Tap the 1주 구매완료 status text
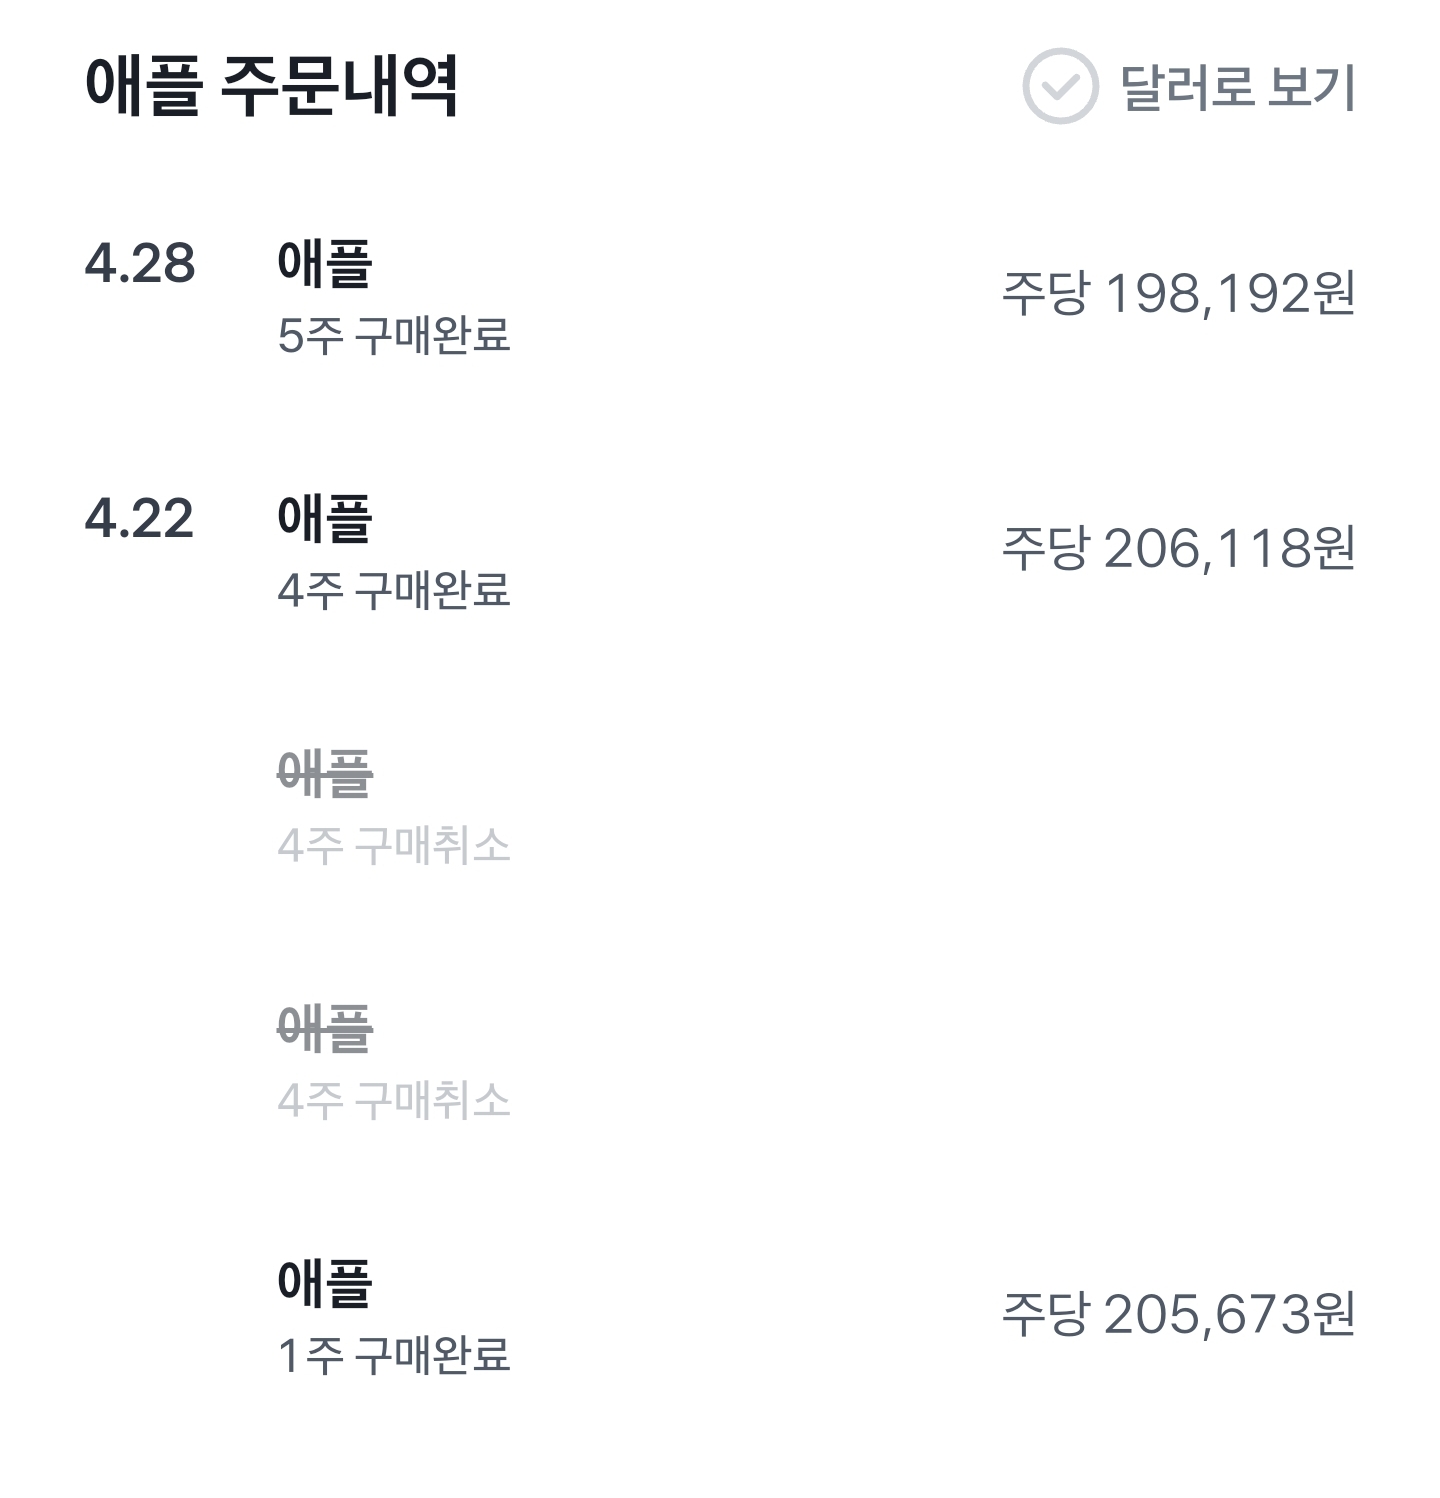This screenshot has width=1440, height=1498. 394,1355
